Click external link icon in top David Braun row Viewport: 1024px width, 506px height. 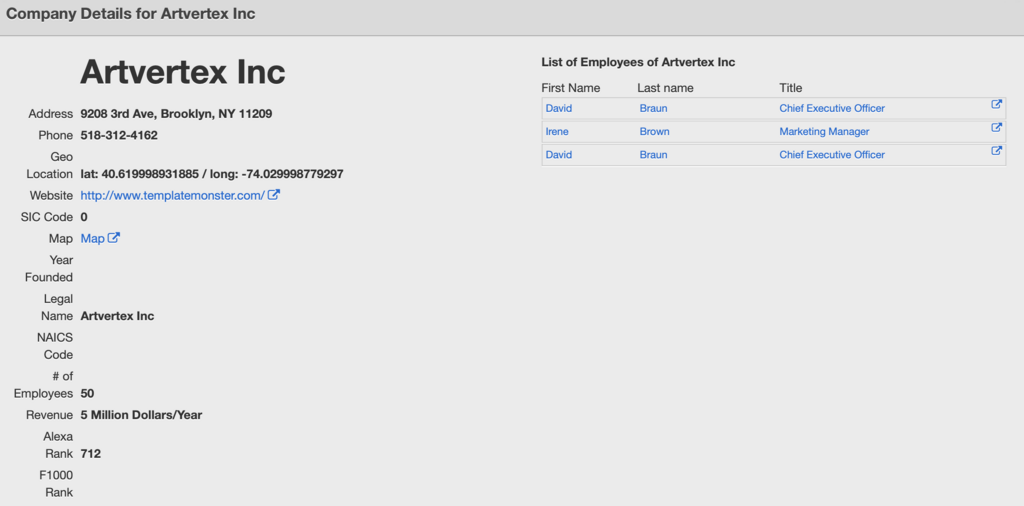[996, 105]
